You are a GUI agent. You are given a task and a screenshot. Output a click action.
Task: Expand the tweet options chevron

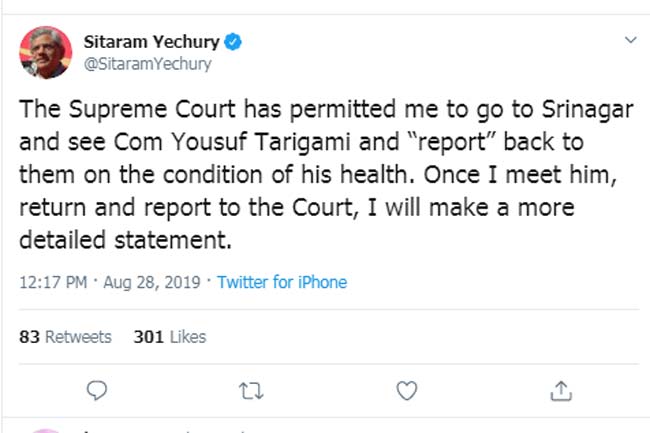630,41
